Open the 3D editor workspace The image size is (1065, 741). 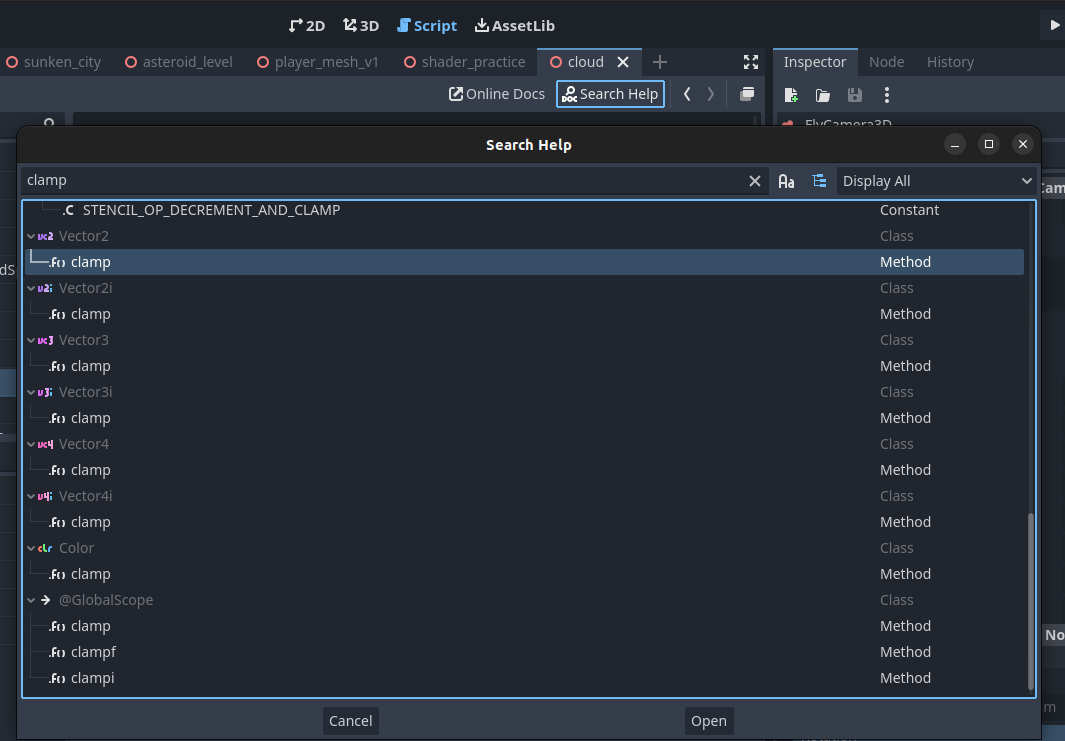click(359, 25)
